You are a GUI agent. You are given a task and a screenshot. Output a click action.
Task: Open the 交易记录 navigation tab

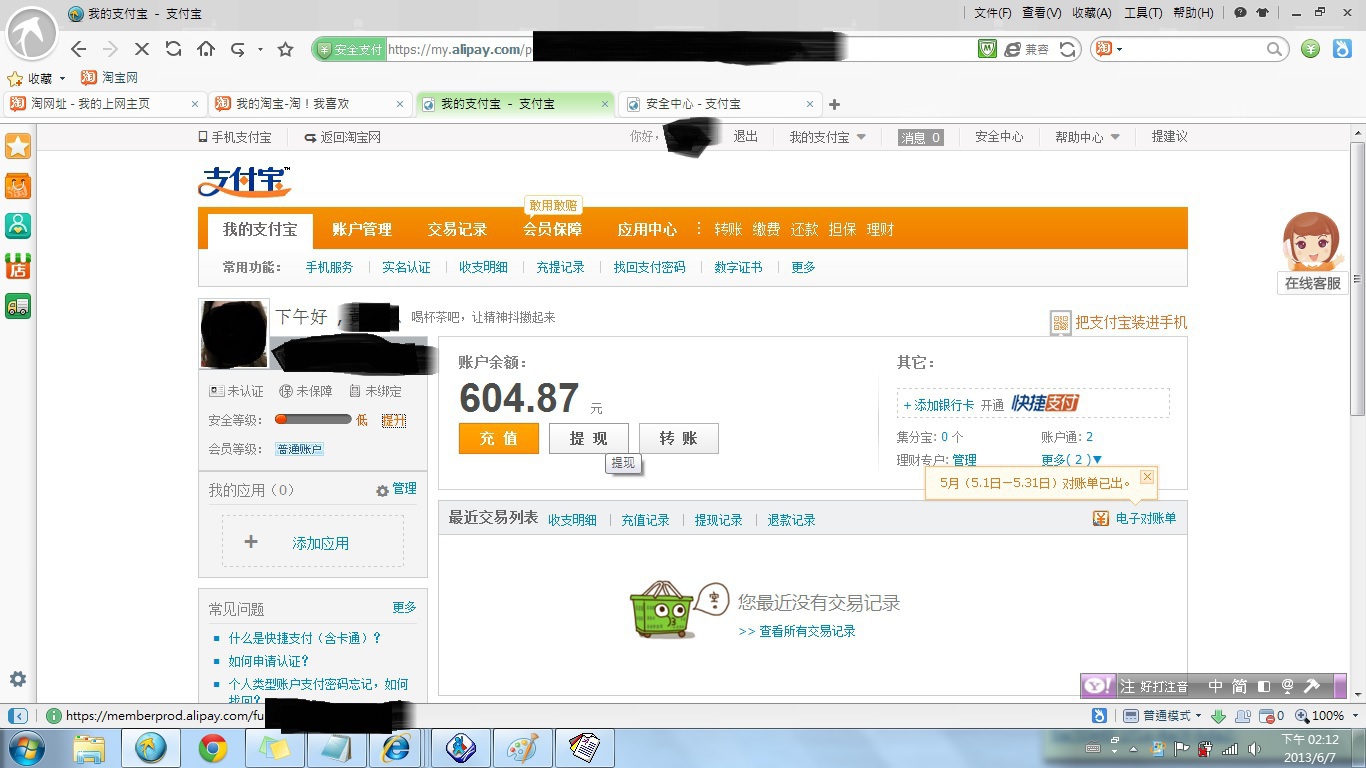pos(457,230)
